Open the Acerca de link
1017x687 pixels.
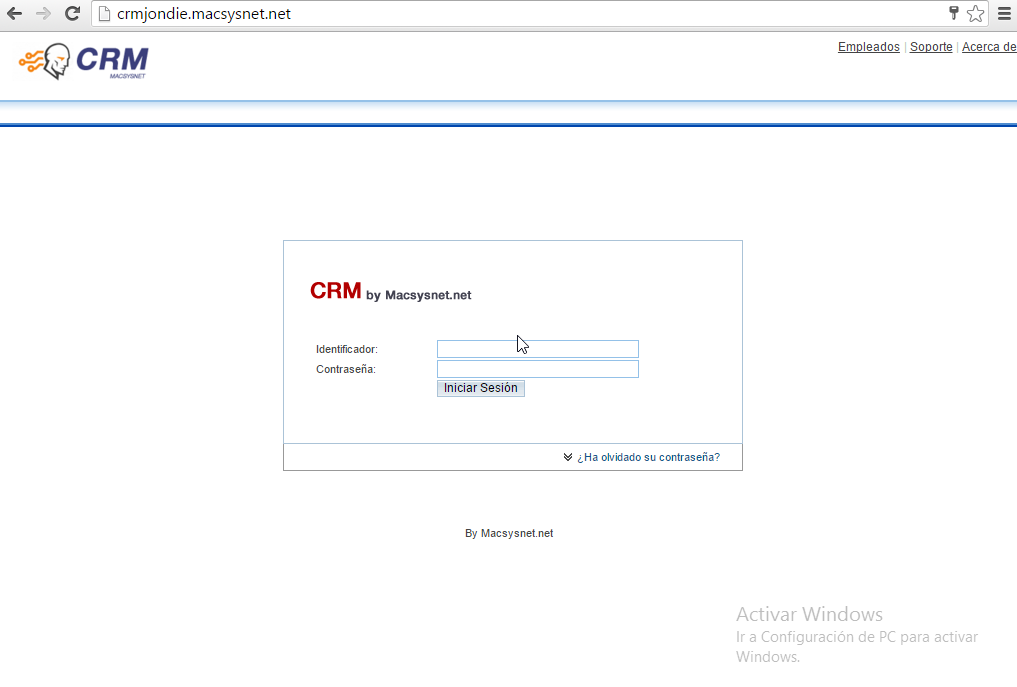[x=988, y=47]
